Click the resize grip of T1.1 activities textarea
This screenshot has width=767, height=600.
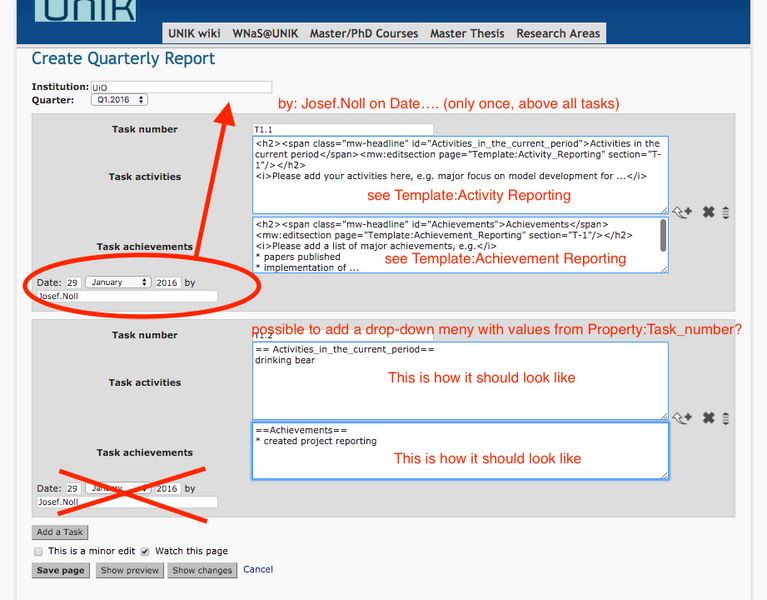click(664, 210)
